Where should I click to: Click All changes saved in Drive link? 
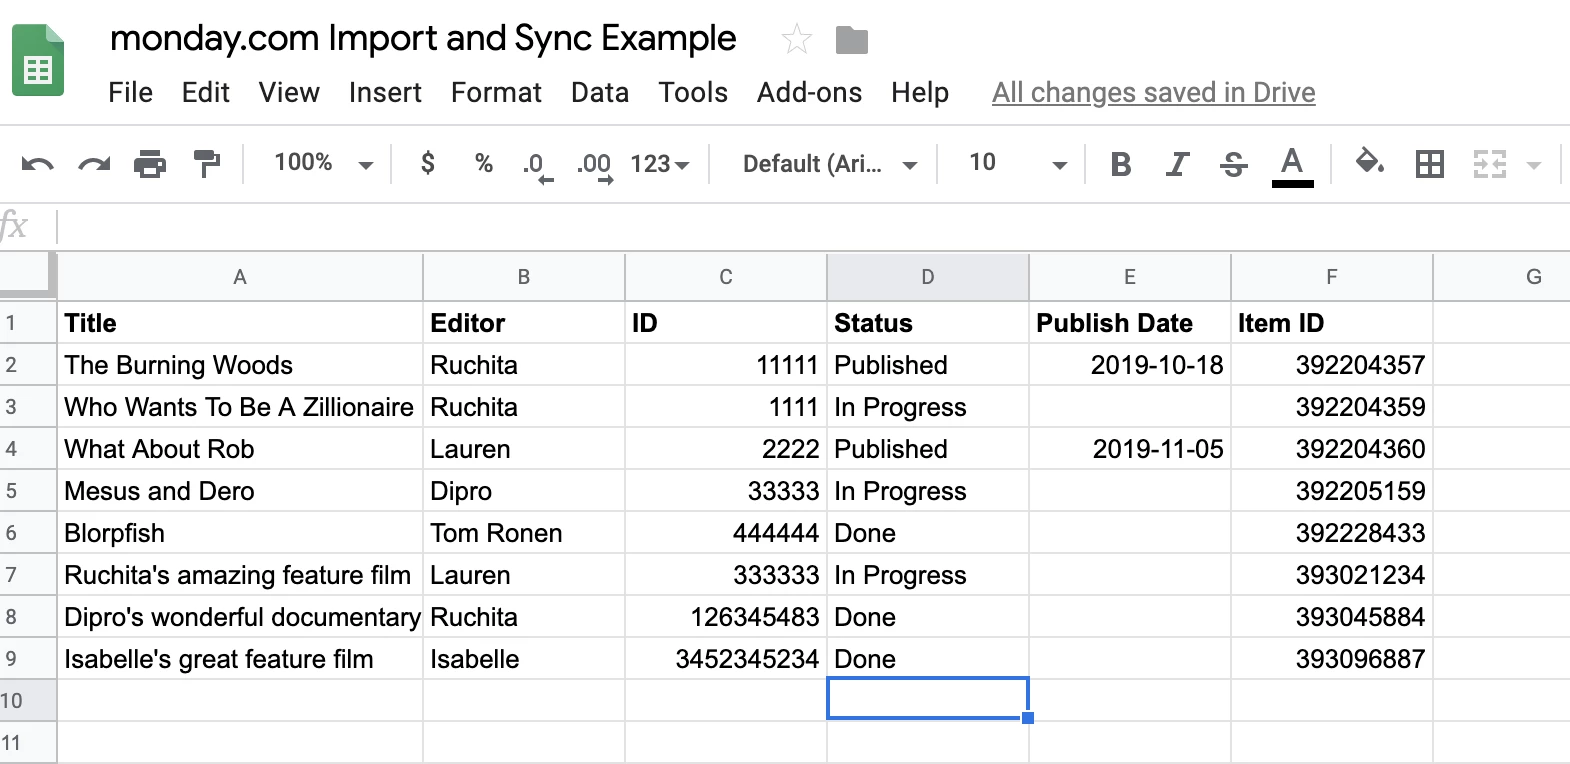1153,93
